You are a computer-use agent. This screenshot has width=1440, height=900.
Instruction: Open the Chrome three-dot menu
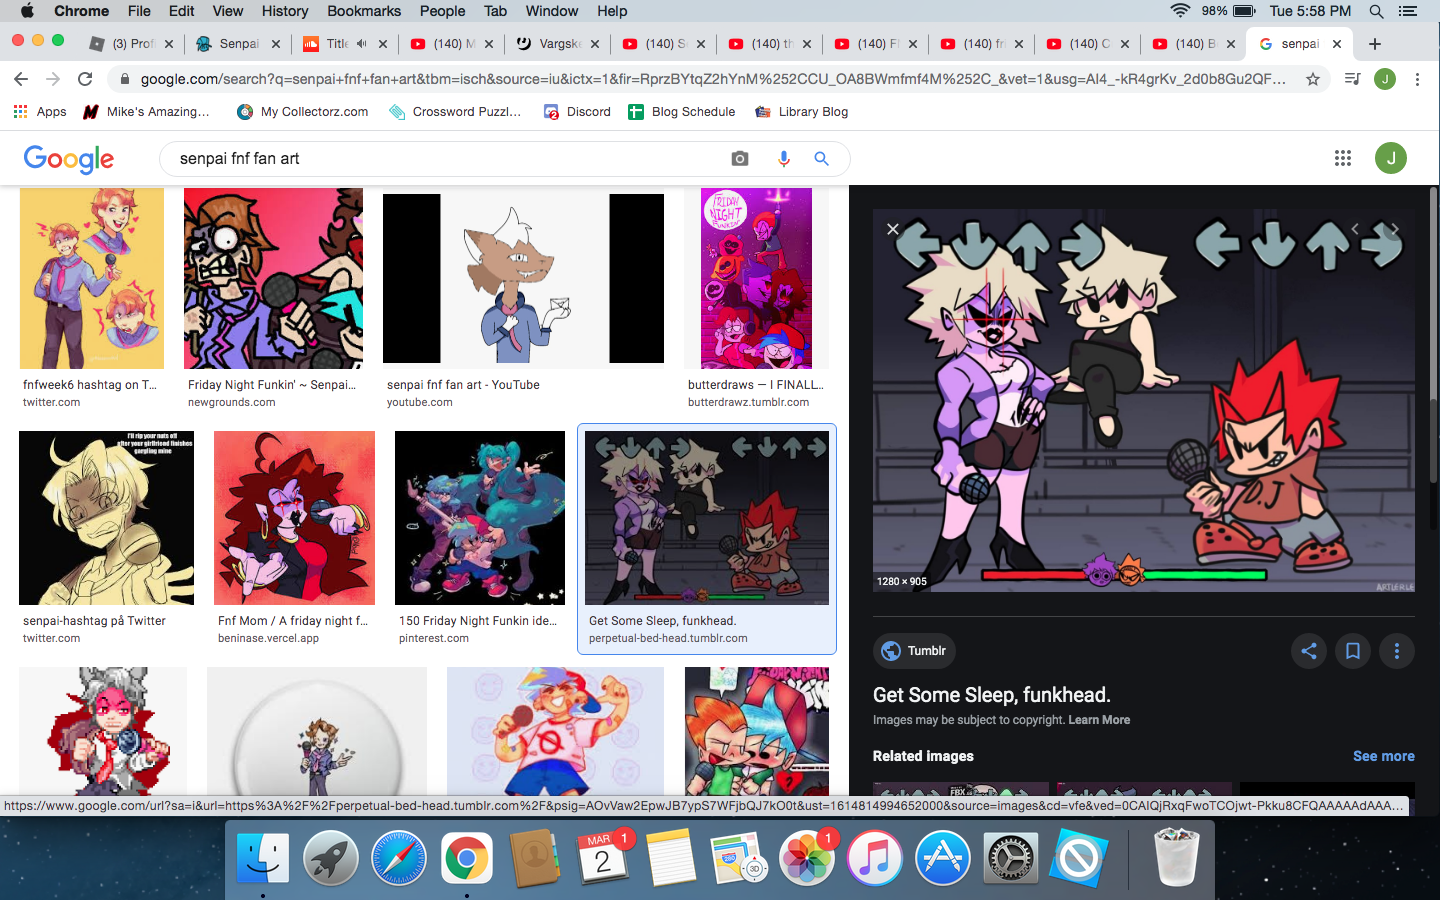pos(1417,79)
